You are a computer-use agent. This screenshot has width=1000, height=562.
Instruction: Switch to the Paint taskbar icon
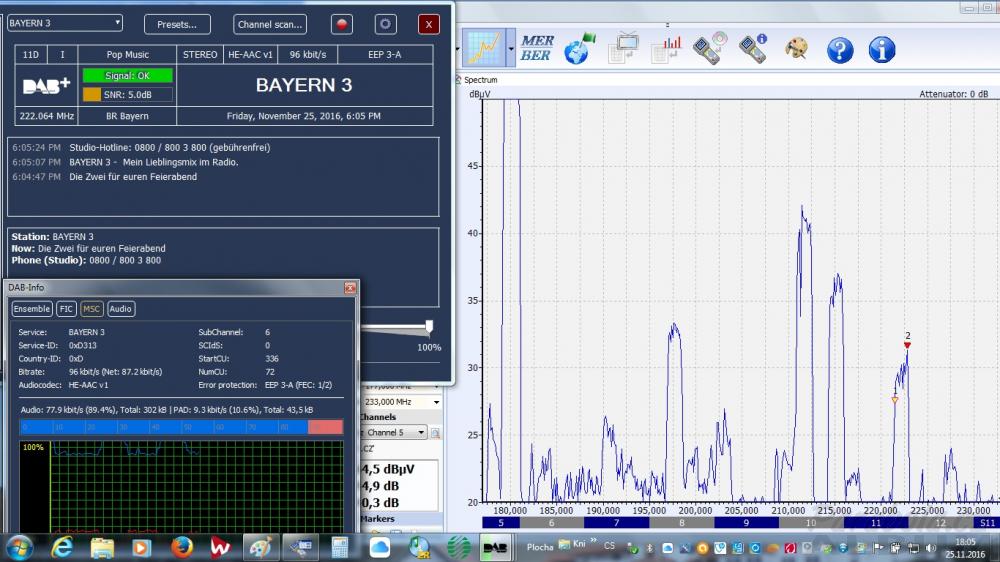tap(261, 548)
